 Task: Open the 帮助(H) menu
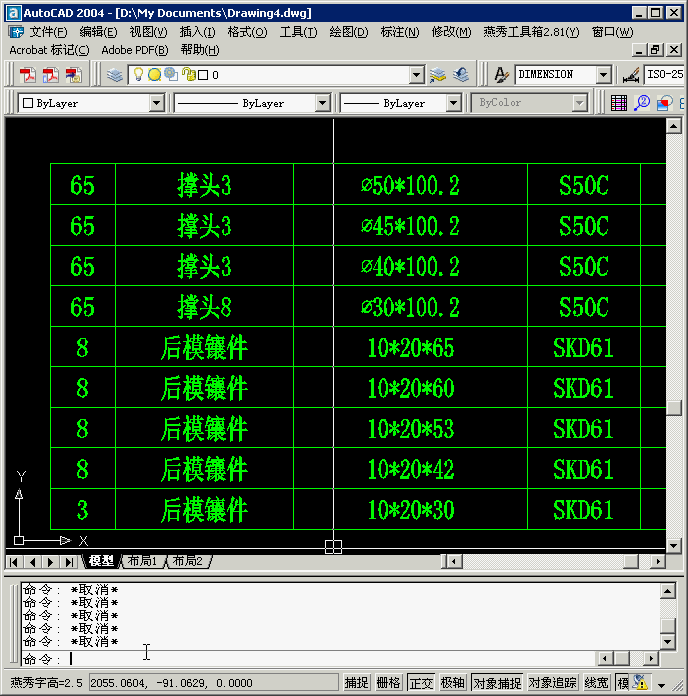(200, 50)
